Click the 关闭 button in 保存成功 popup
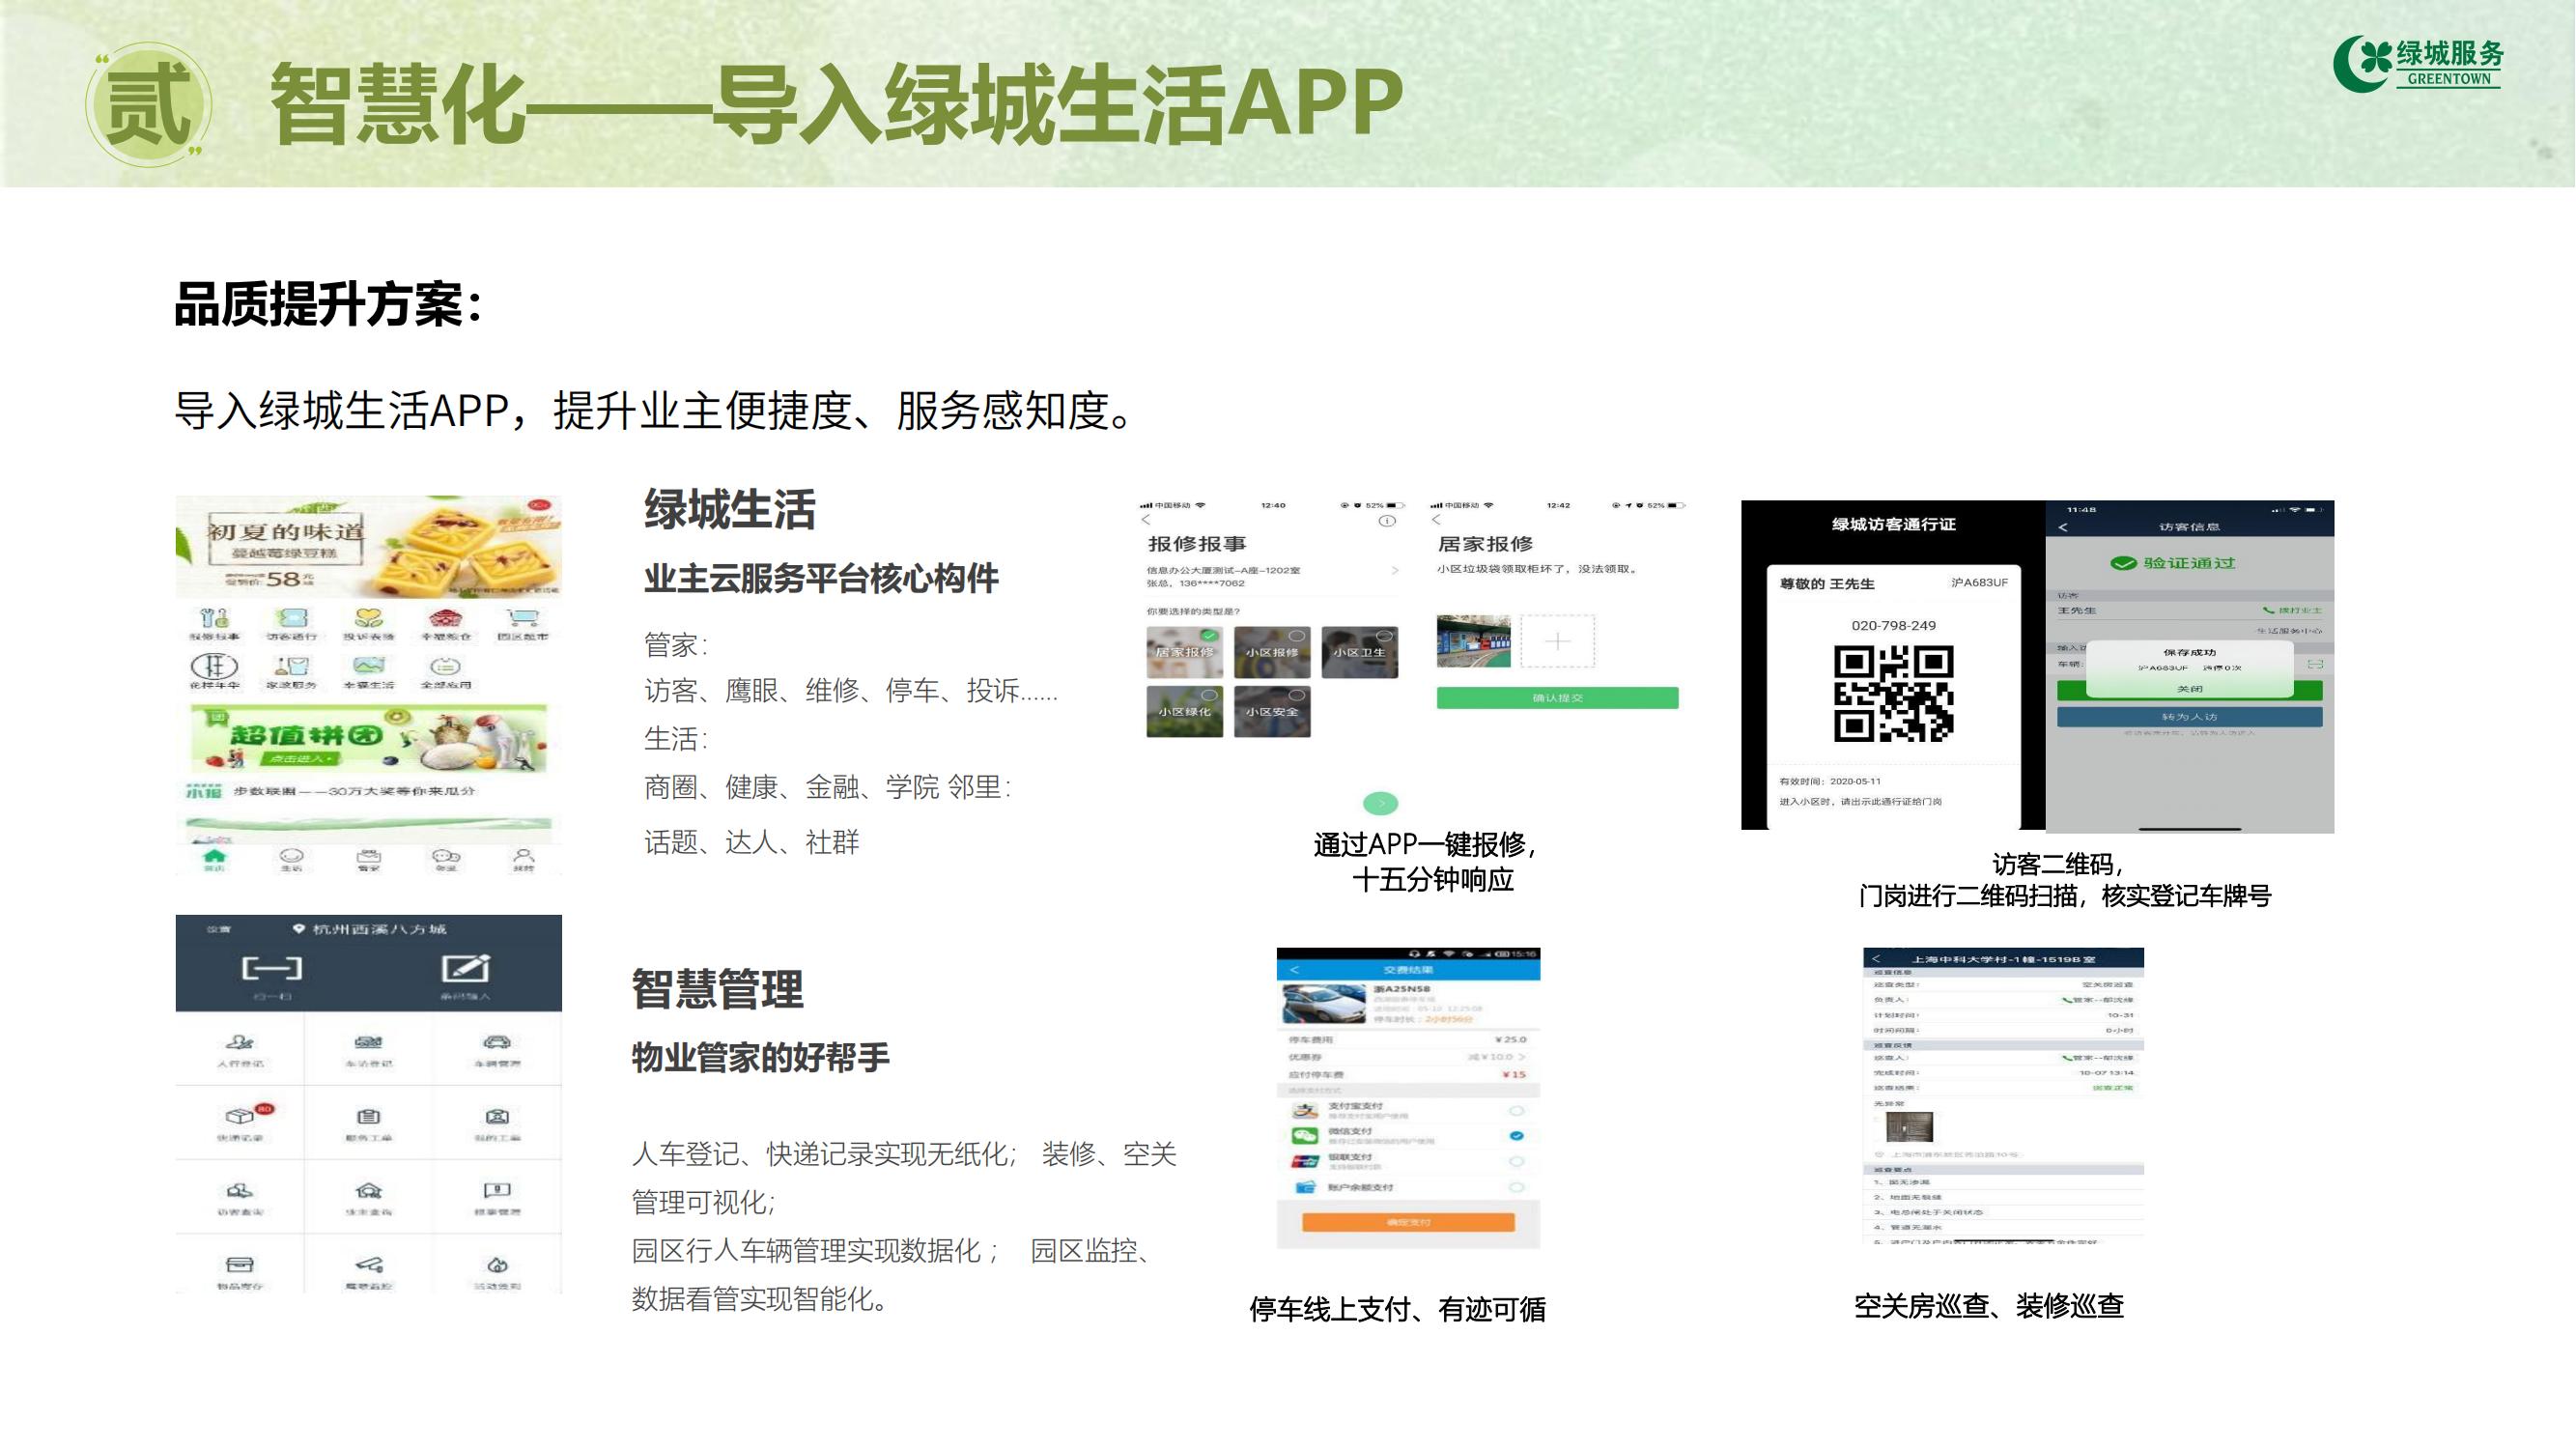 [2189, 689]
